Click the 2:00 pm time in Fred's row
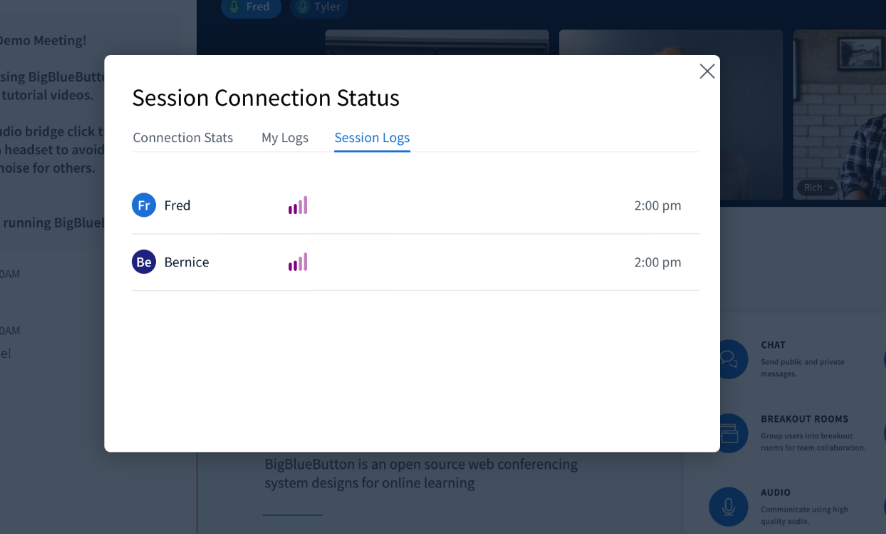The image size is (886, 534). (x=658, y=206)
